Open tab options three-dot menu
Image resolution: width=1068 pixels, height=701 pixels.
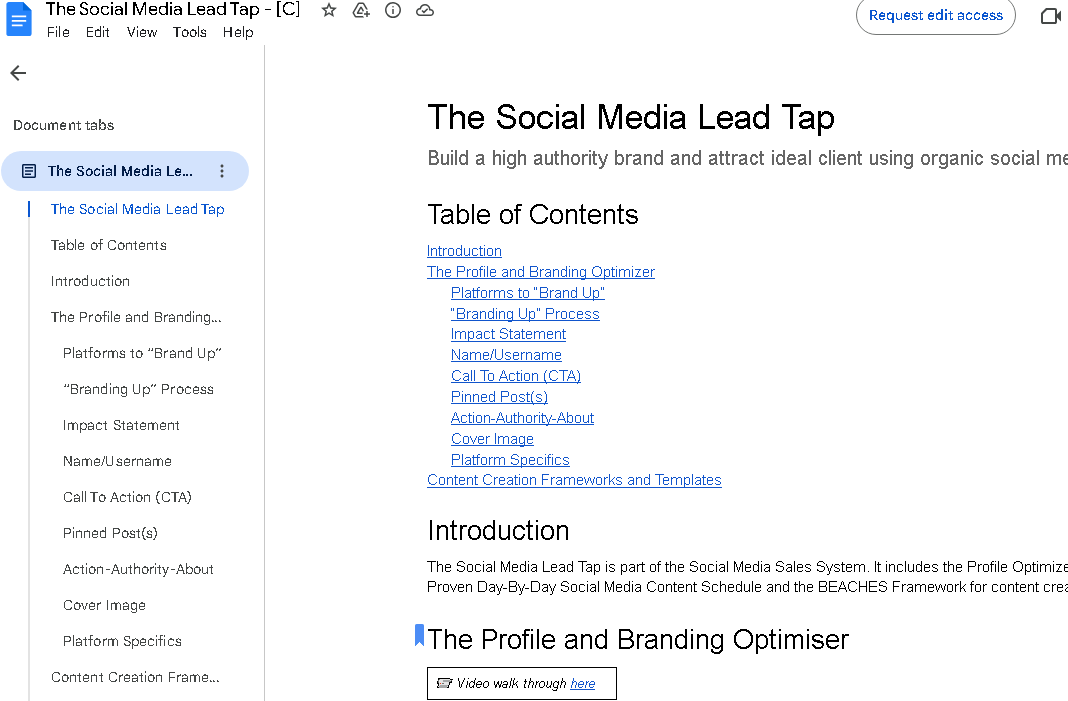pos(221,171)
